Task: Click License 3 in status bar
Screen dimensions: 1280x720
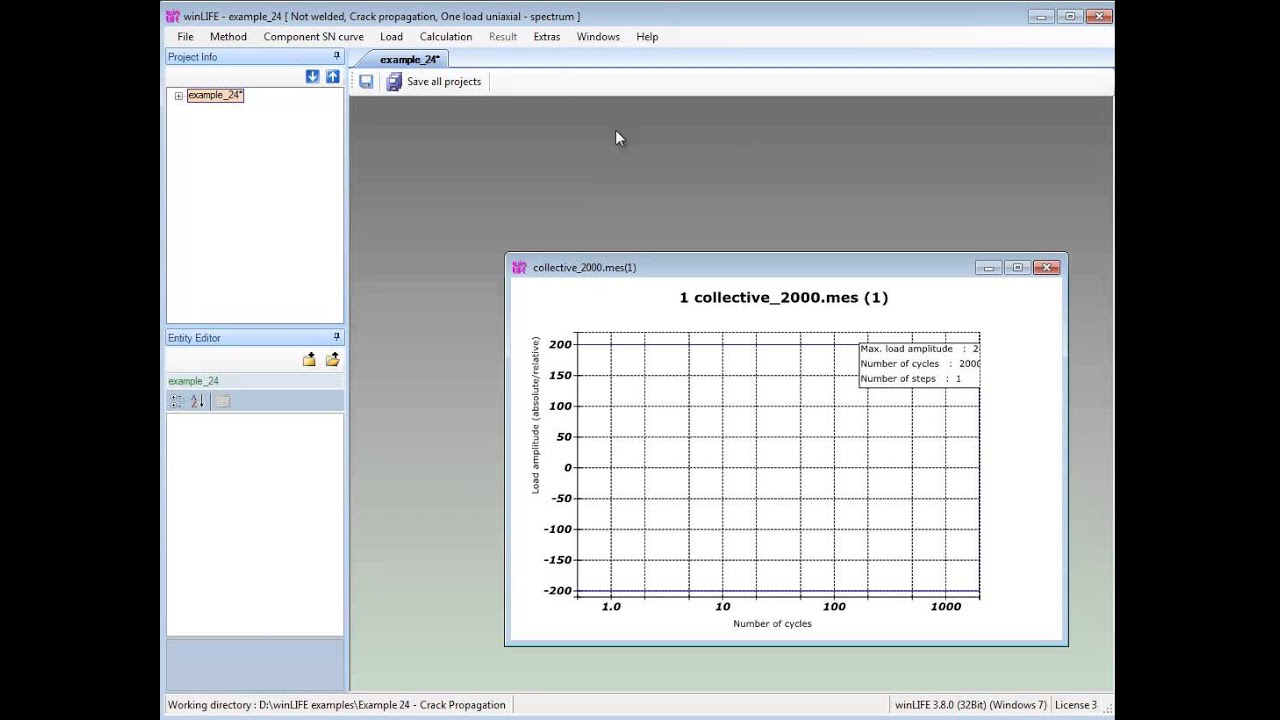Action: pyautogui.click(x=1076, y=705)
